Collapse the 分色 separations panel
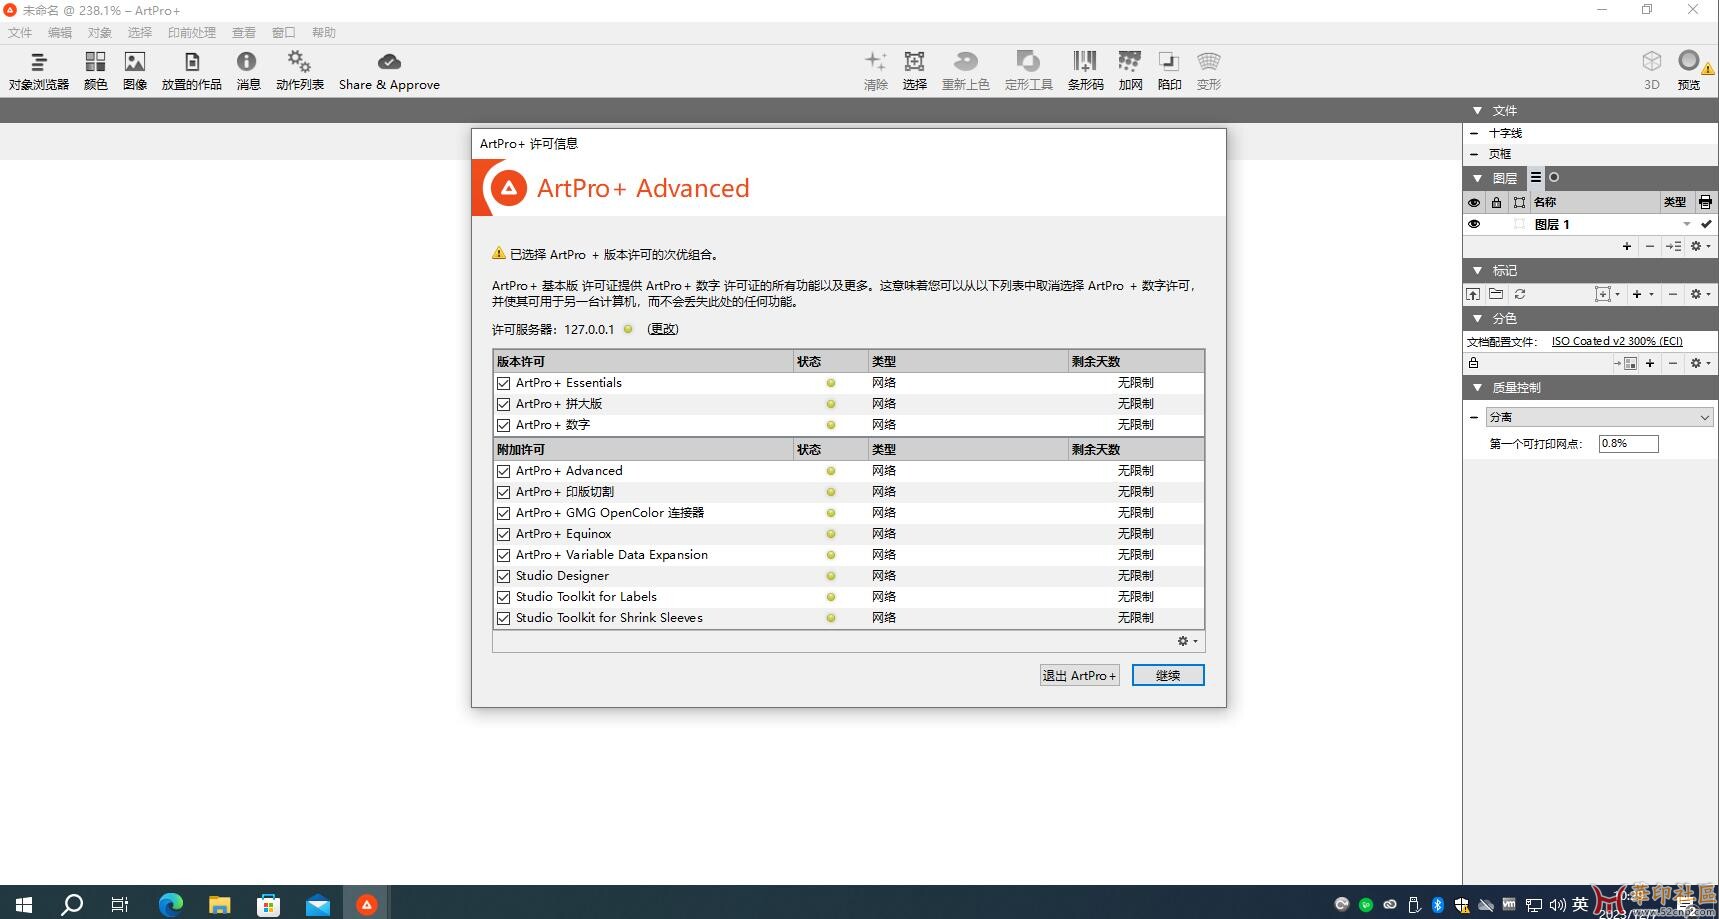Image resolution: width=1719 pixels, height=919 pixels. click(1477, 318)
